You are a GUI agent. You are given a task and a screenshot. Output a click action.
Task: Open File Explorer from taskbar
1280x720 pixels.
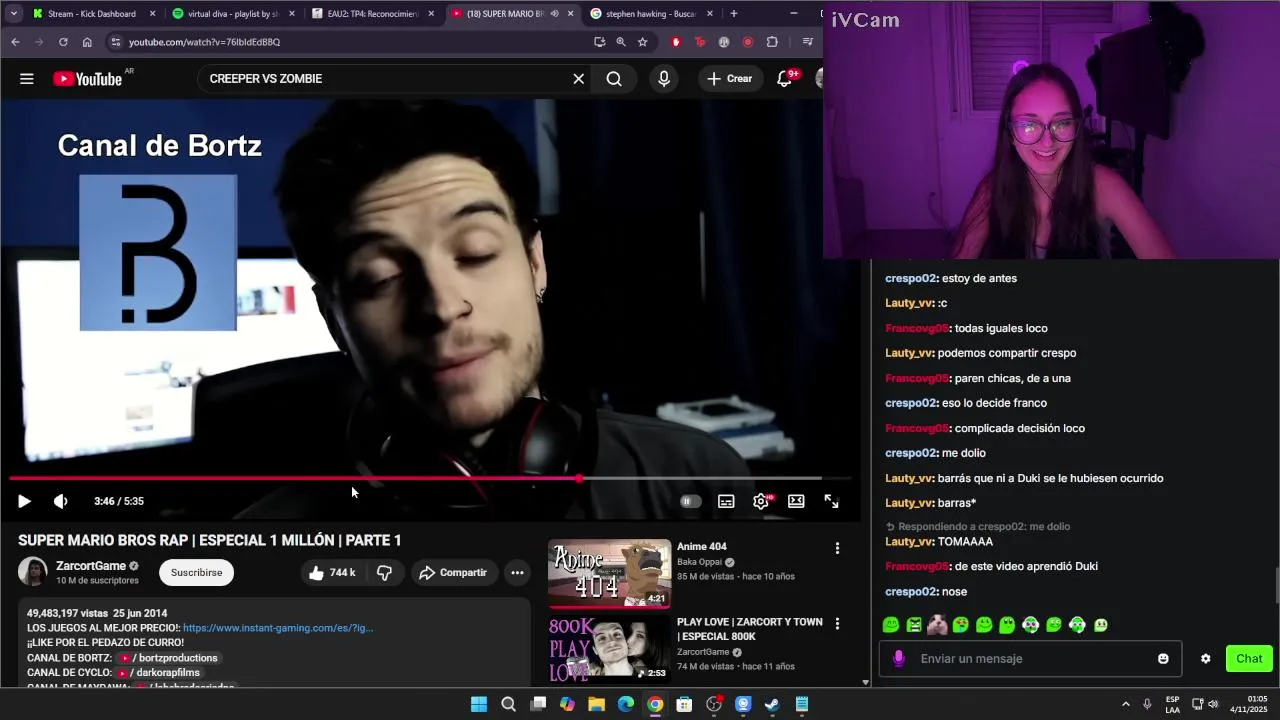pyautogui.click(x=596, y=704)
